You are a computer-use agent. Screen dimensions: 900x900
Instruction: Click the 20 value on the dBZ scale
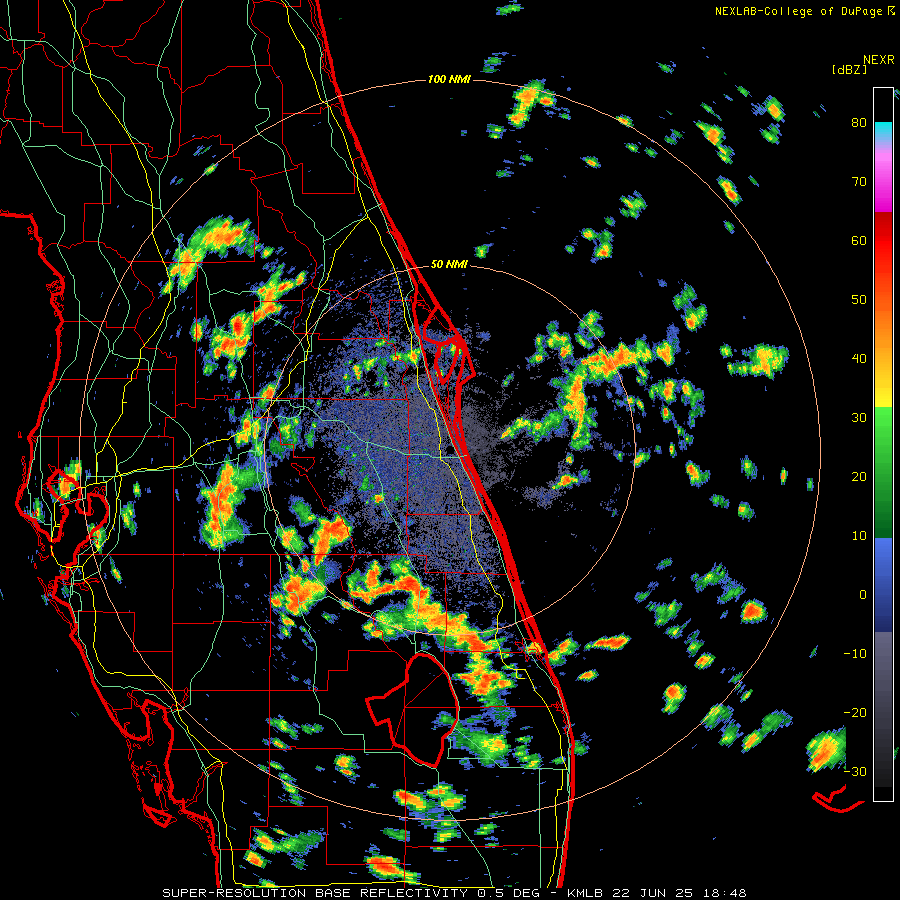859,476
